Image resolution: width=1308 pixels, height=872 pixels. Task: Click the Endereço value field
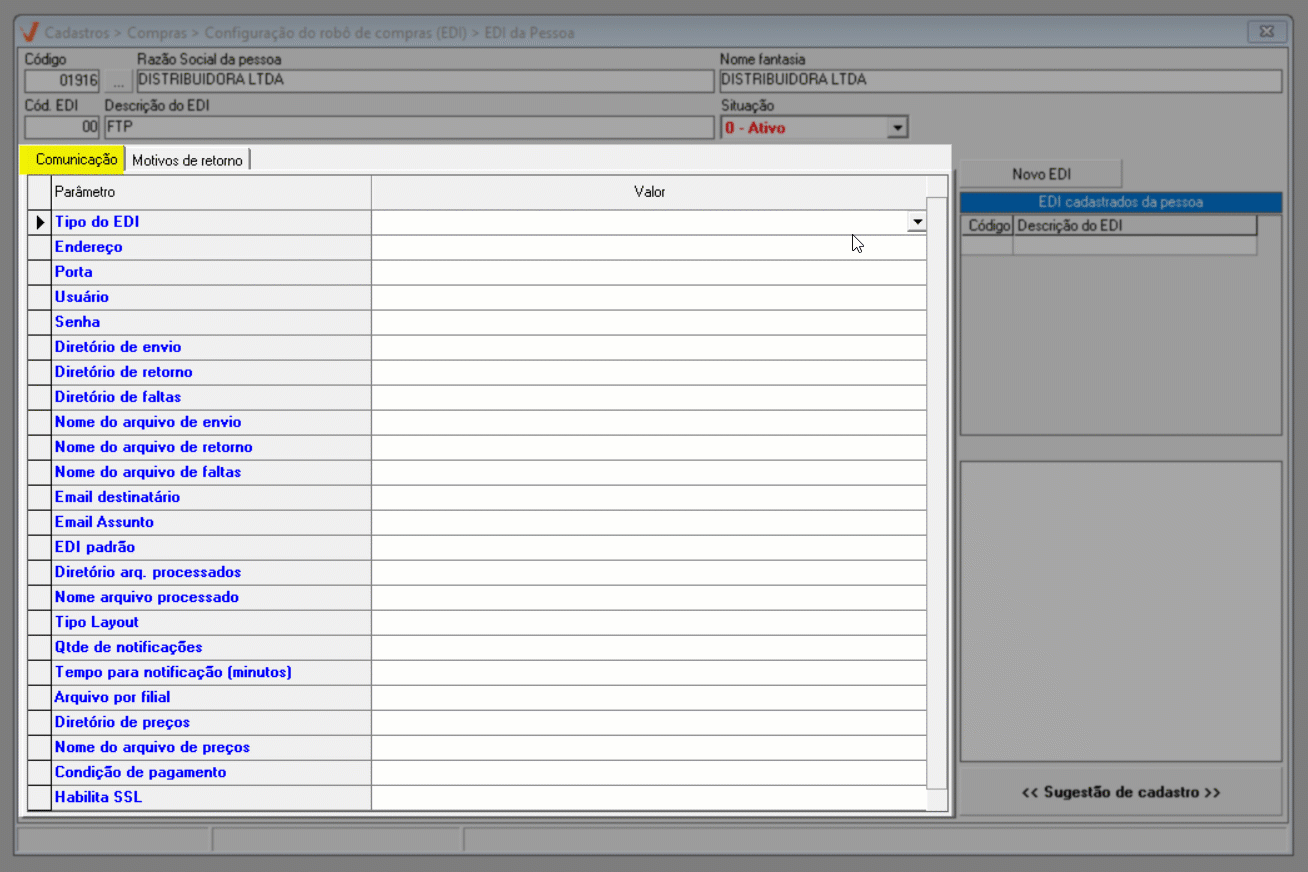(648, 247)
